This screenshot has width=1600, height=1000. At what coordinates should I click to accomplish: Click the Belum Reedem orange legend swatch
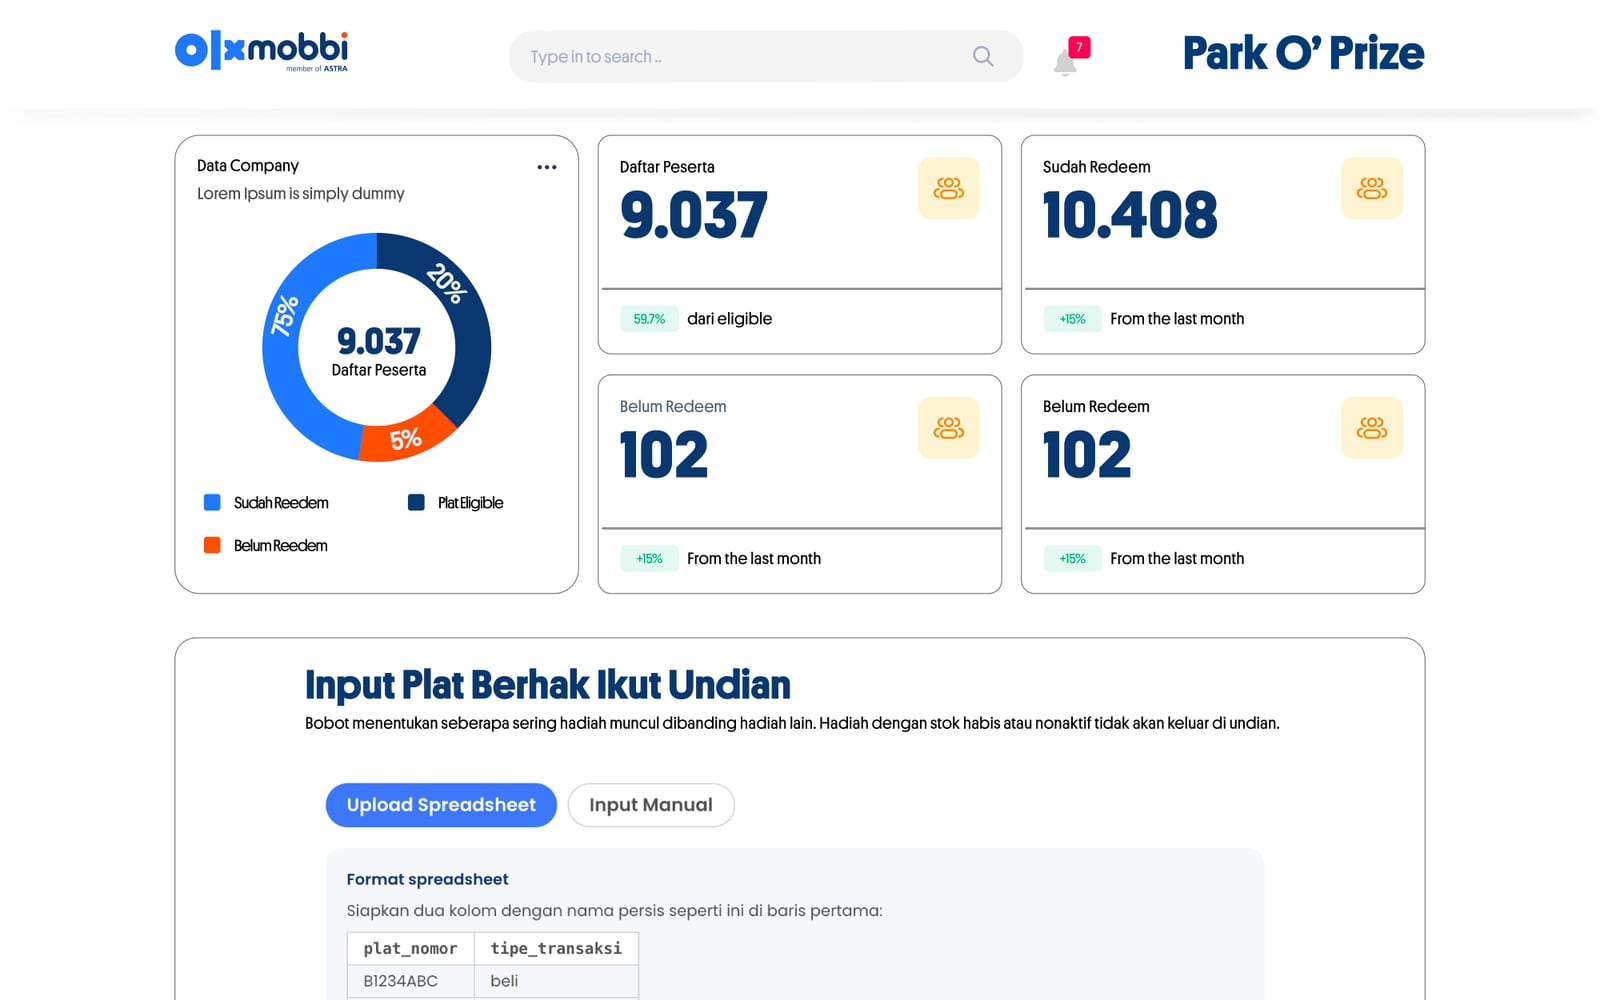click(212, 545)
